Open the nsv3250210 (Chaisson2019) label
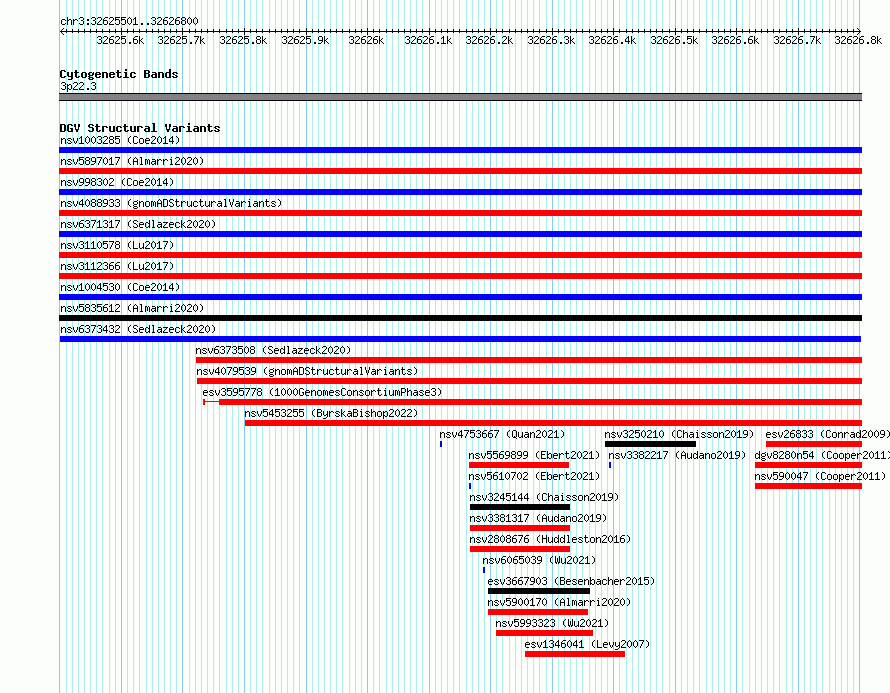This screenshot has width=890, height=693. (679, 434)
